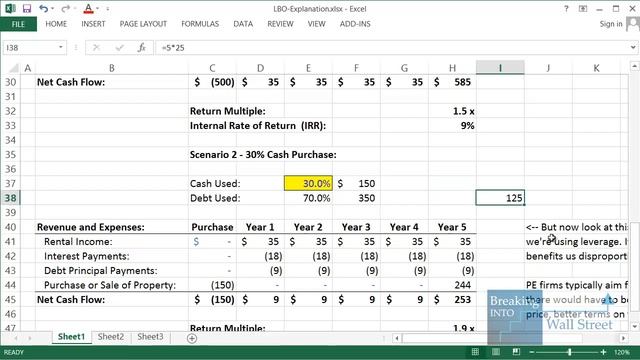Click the Sign in link
This screenshot has width=640, height=360.
point(611,24)
